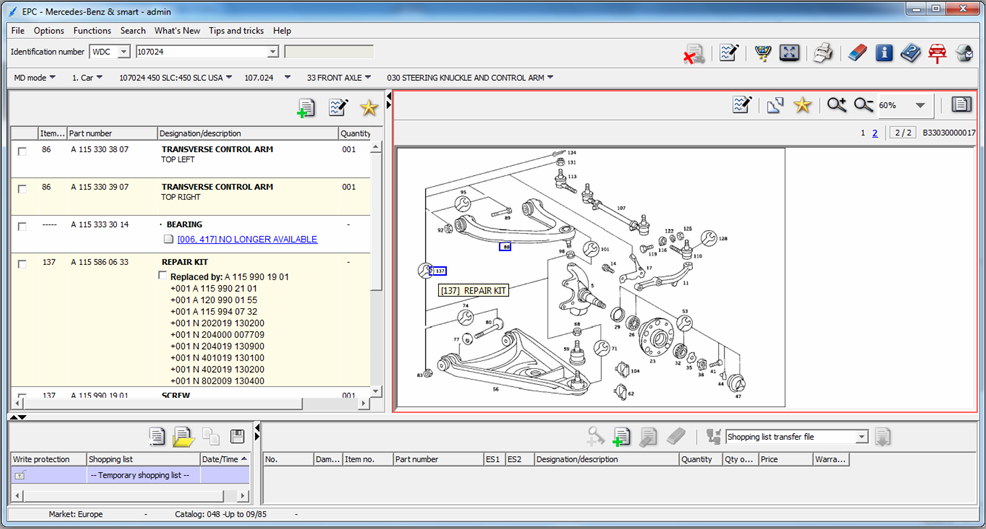
Task: Check the BEARING row checkbox
Action: pos(23,226)
